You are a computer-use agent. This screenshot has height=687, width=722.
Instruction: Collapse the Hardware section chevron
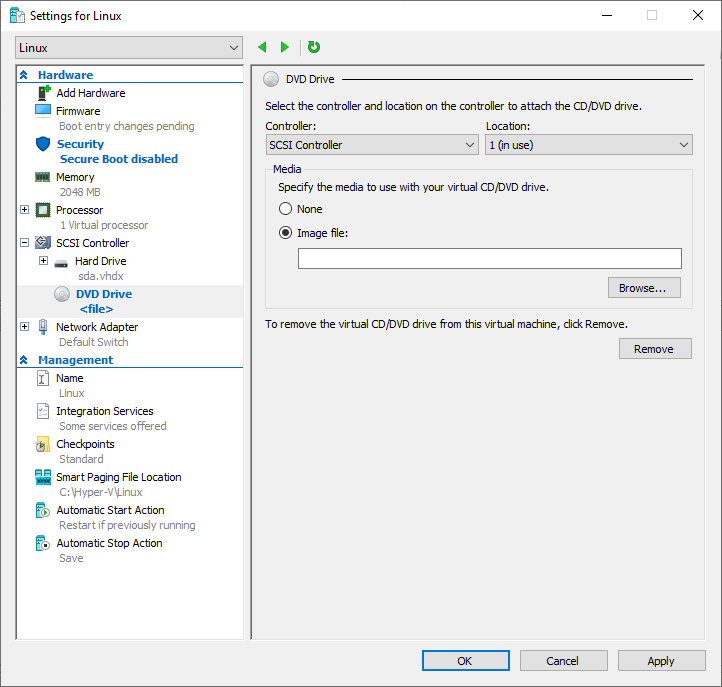[24, 75]
